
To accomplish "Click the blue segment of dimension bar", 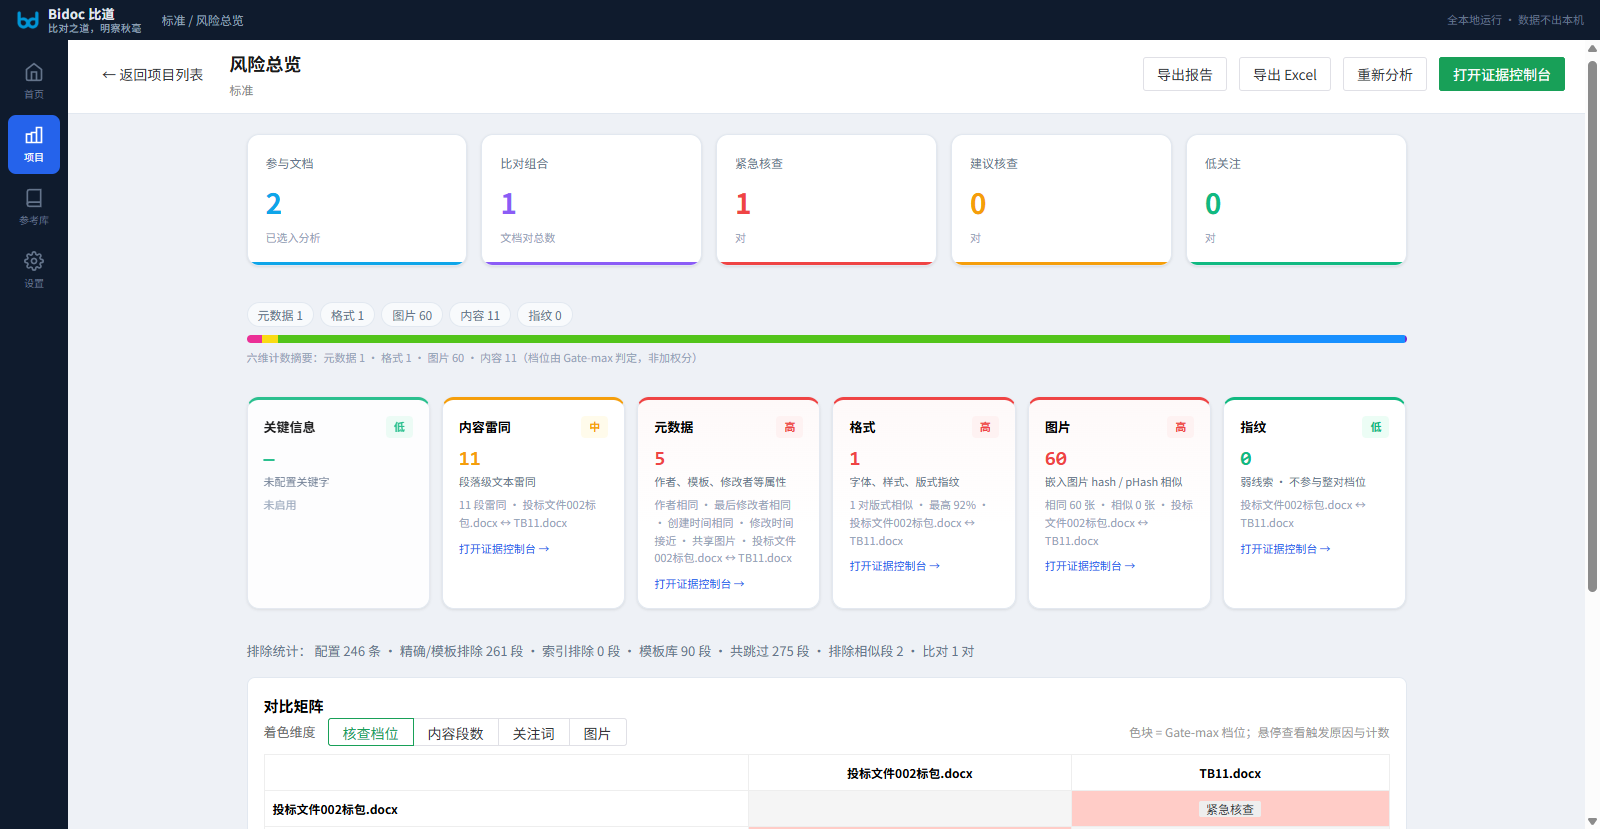I will coord(1318,339).
